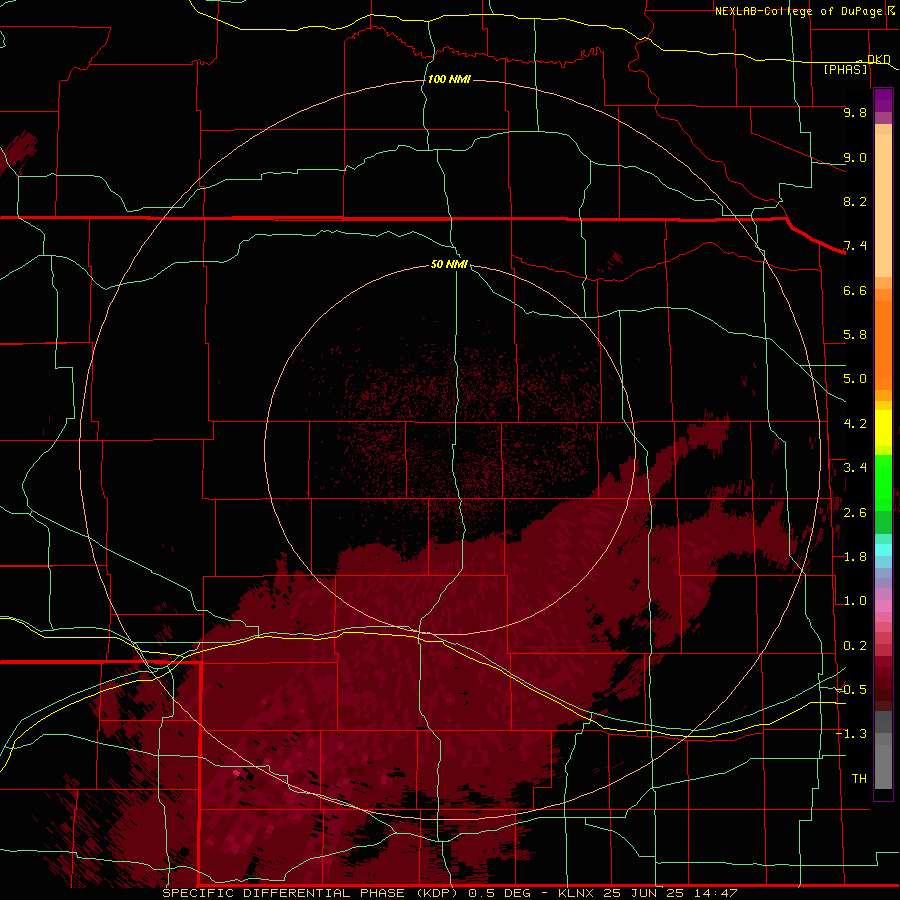Click the 8.2 value on color scale
This screenshot has height=900, width=900.
pos(855,201)
